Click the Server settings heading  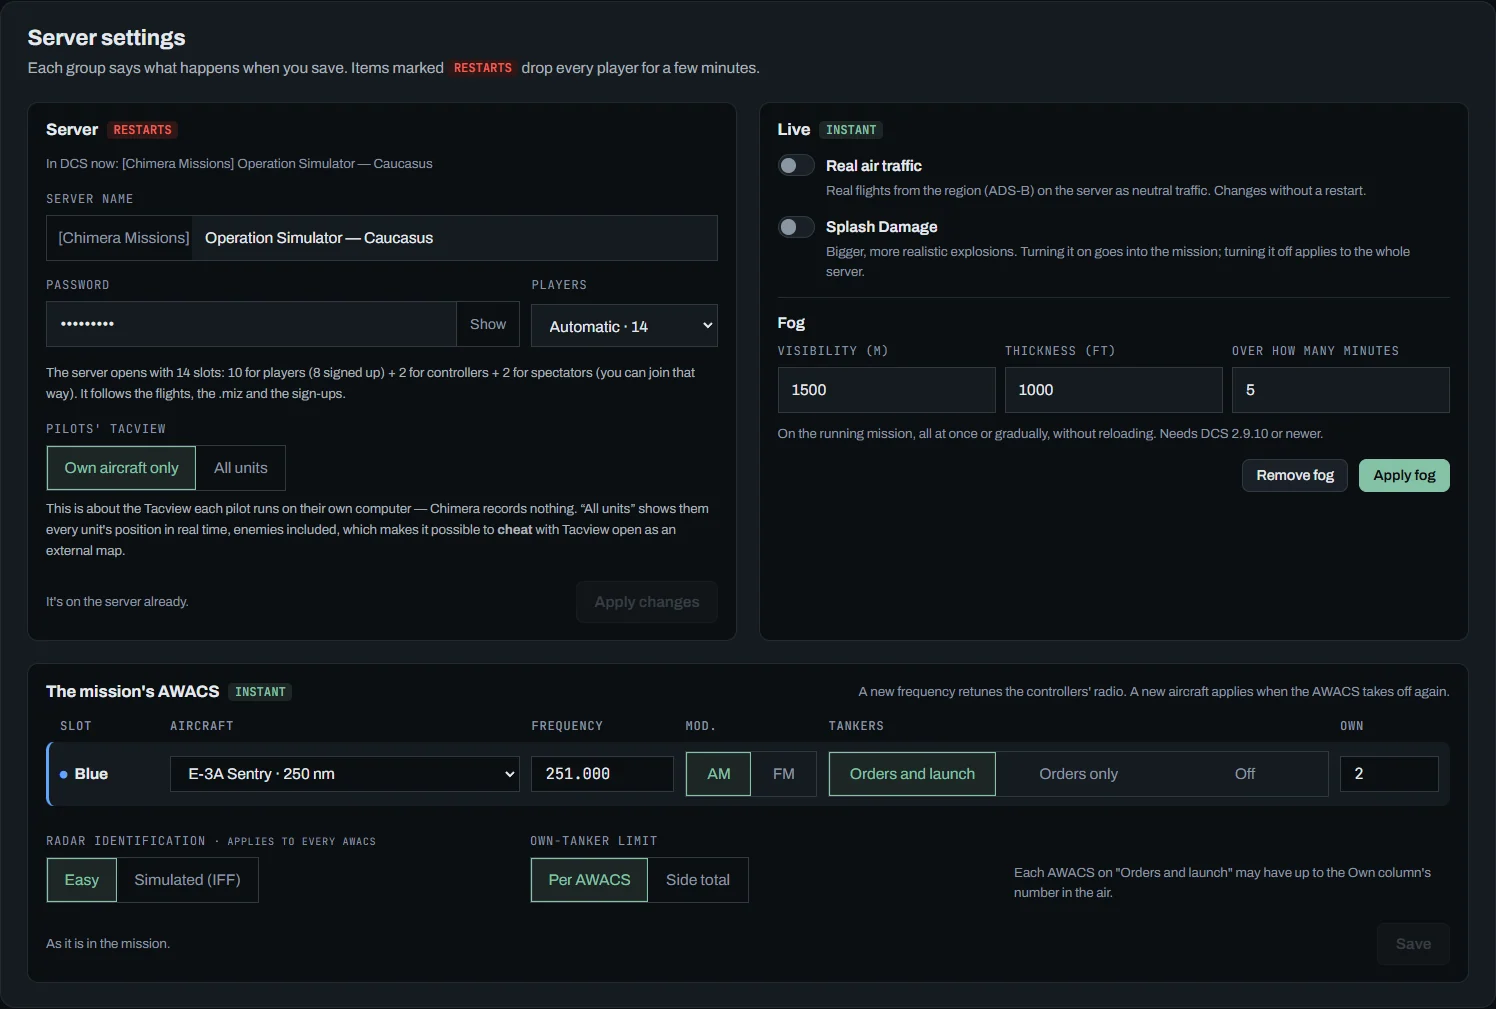(107, 38)
